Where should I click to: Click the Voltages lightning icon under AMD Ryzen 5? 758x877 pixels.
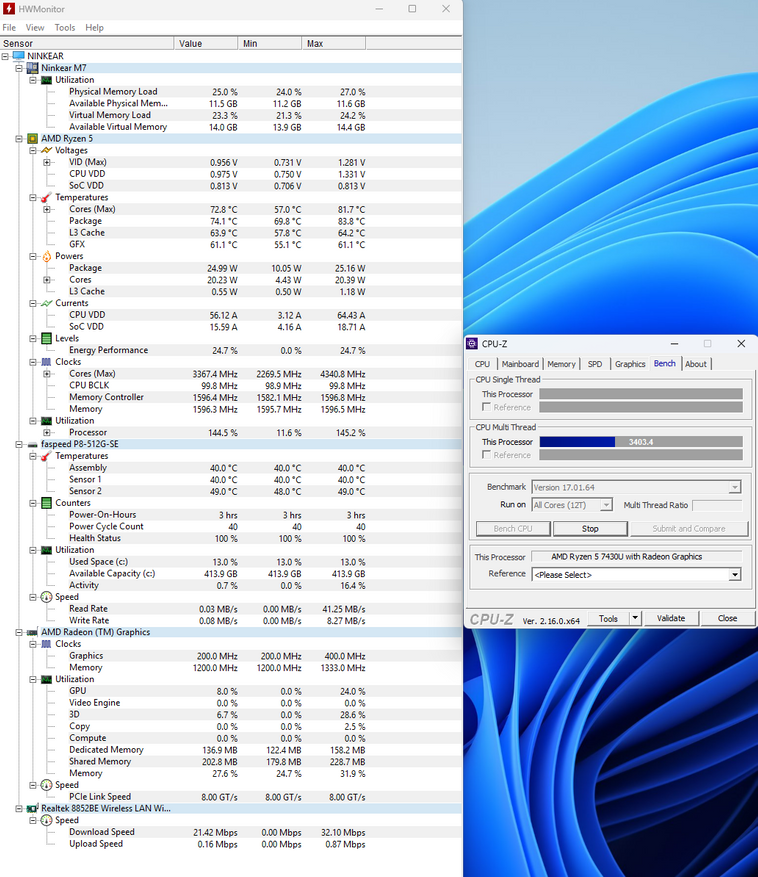[x=46, y=150]
